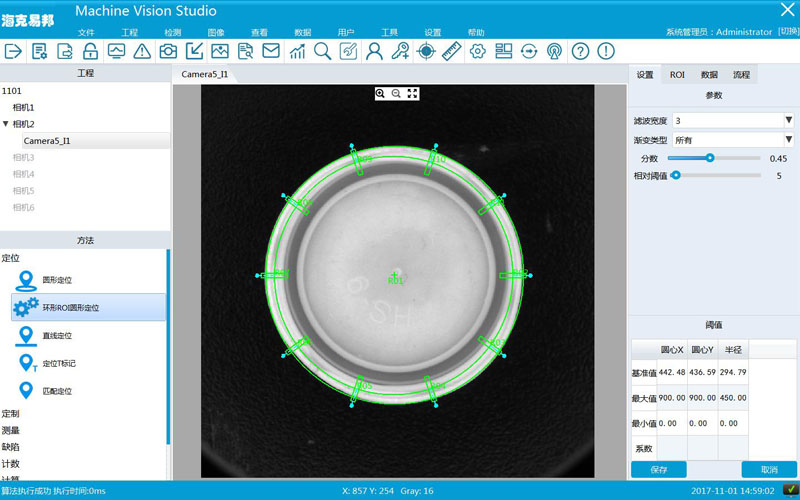Image resolution: width=800 pixels, height=500 pixels.
Task: Click the camera capture icon in toolbar
Action: tap(169, 51)
